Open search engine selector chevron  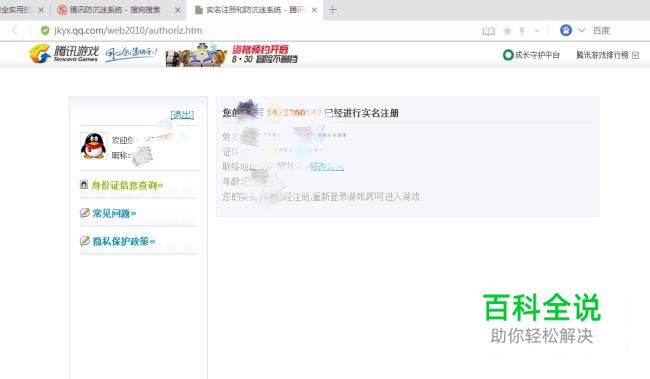tap(581, 30)
